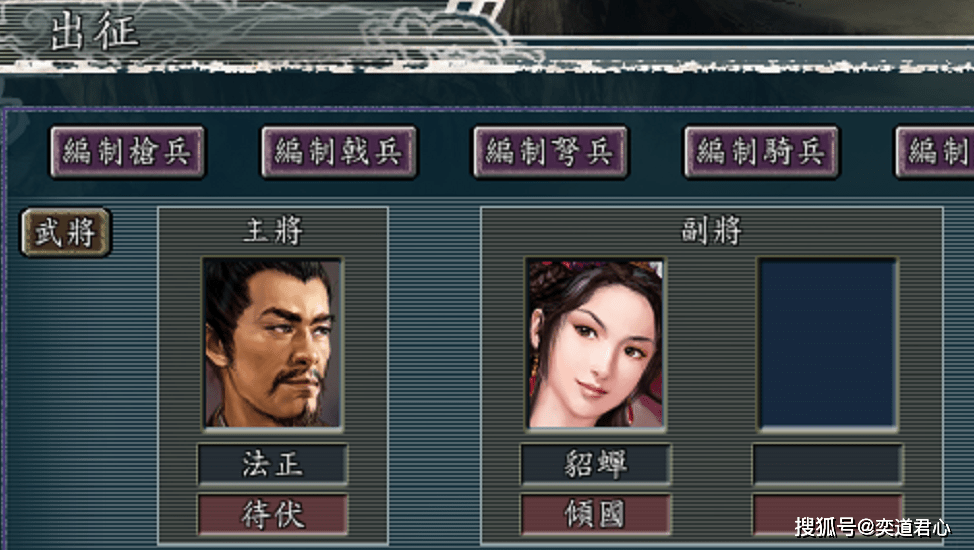Click the 主將 panel header
The image size is (974, 550).
[x=273, y=231]
